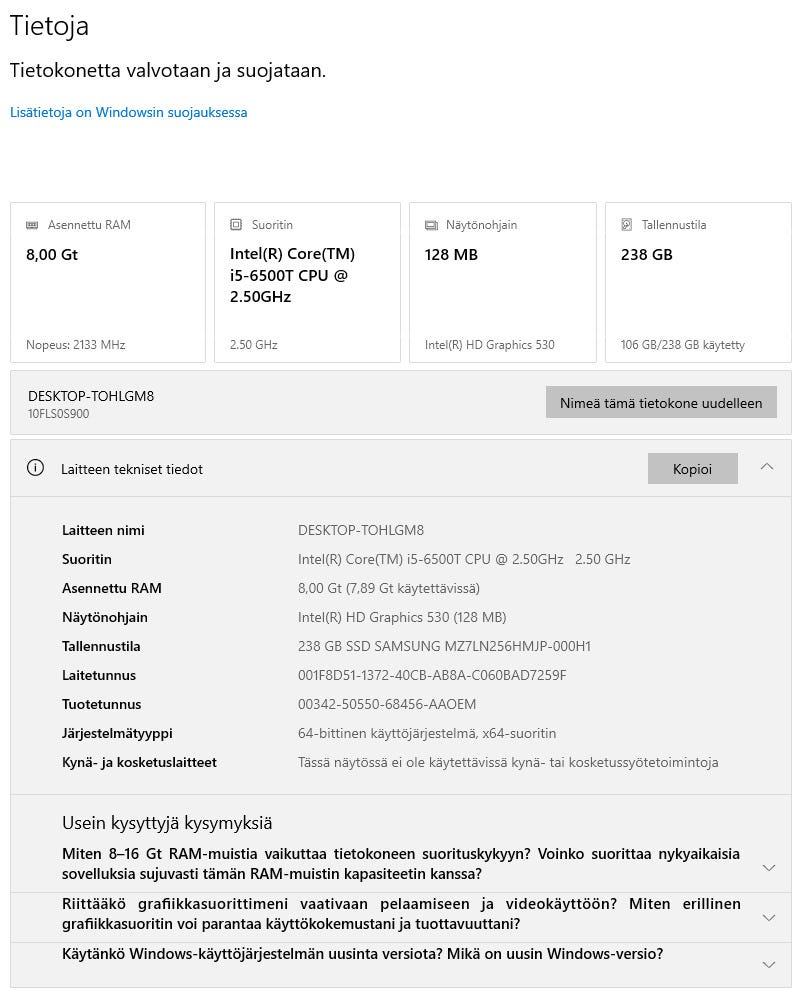The height and width of the screenshot is (991, 808).
Task: Click Nimeä tämä tietokone uudelleen button
Action: 661,403
